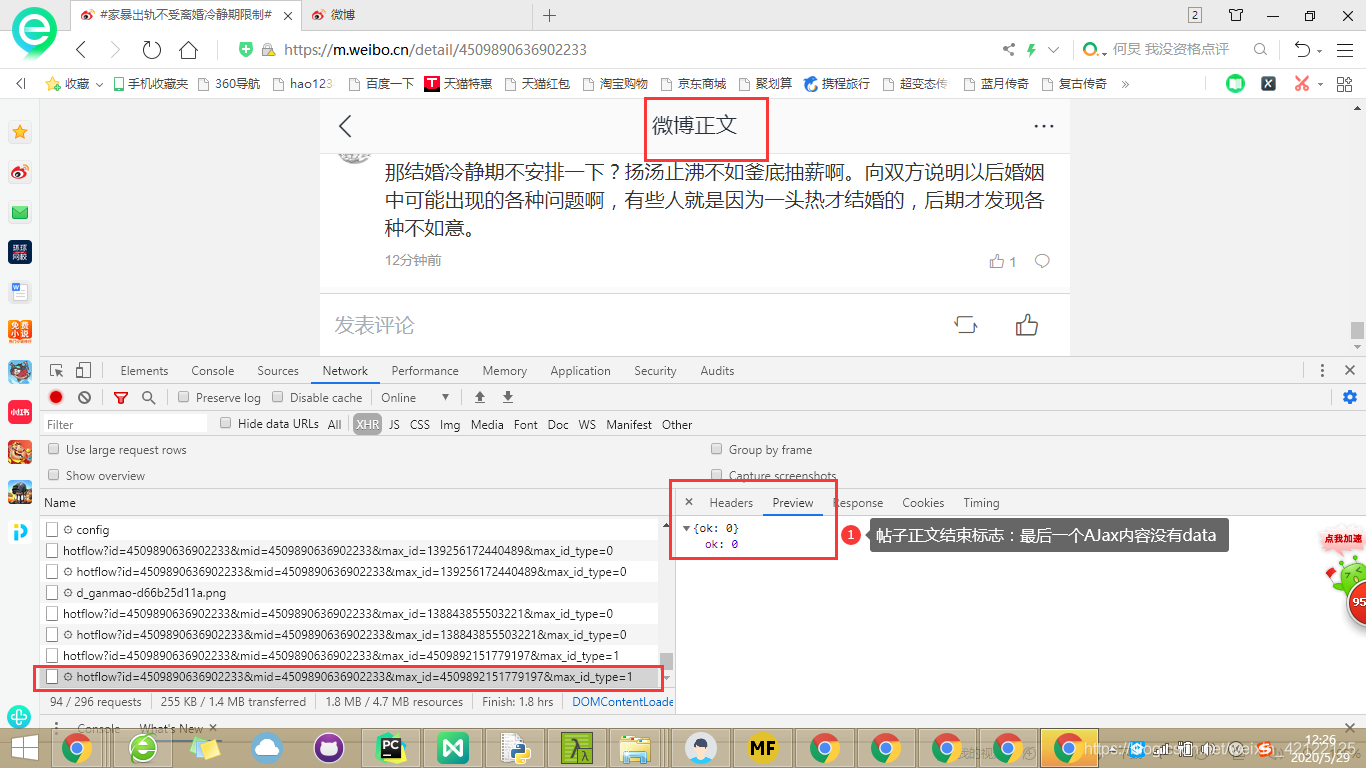Switch to the Console panel
Image resolution: width=1366 pixels, height=768 pixels.
click(x=212, y=370)
